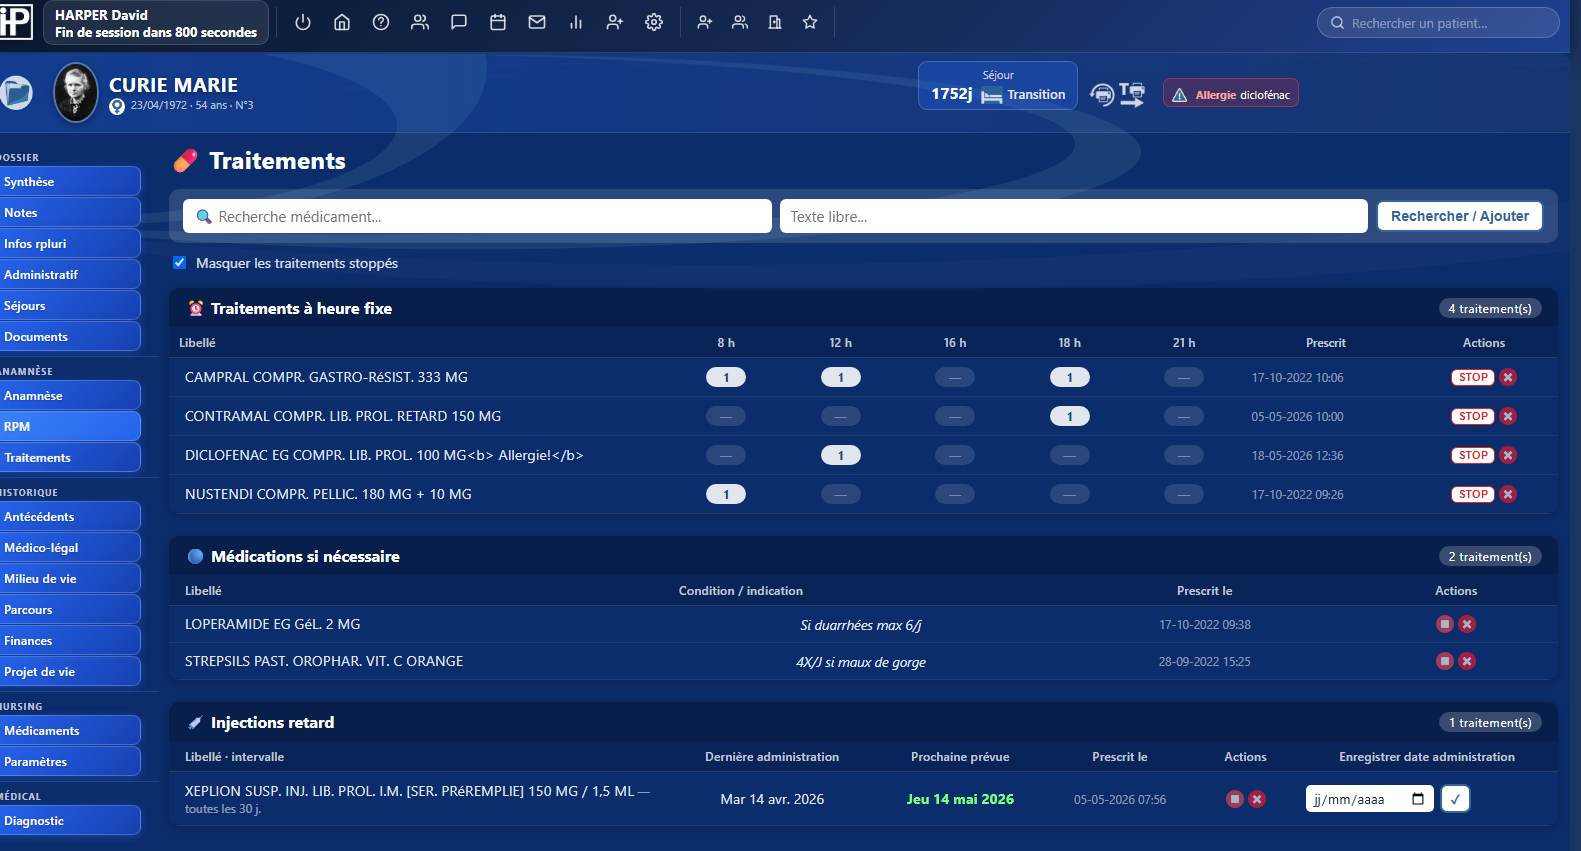The width and height of the screenshot is (1581, 851).
Task: Stop XEPLION using the square stop icon
Action: pyautogui.click(x=1235, y=799)
